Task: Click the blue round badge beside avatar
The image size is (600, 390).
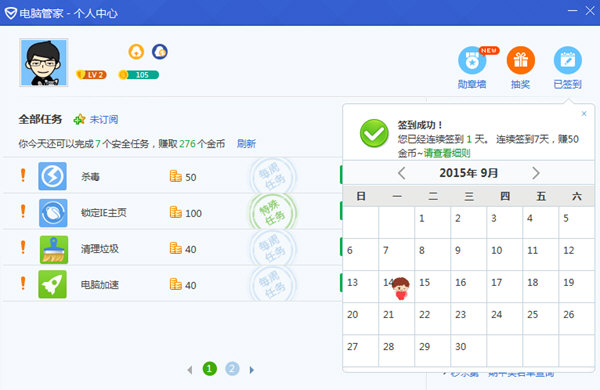Action: pos(160,52)
